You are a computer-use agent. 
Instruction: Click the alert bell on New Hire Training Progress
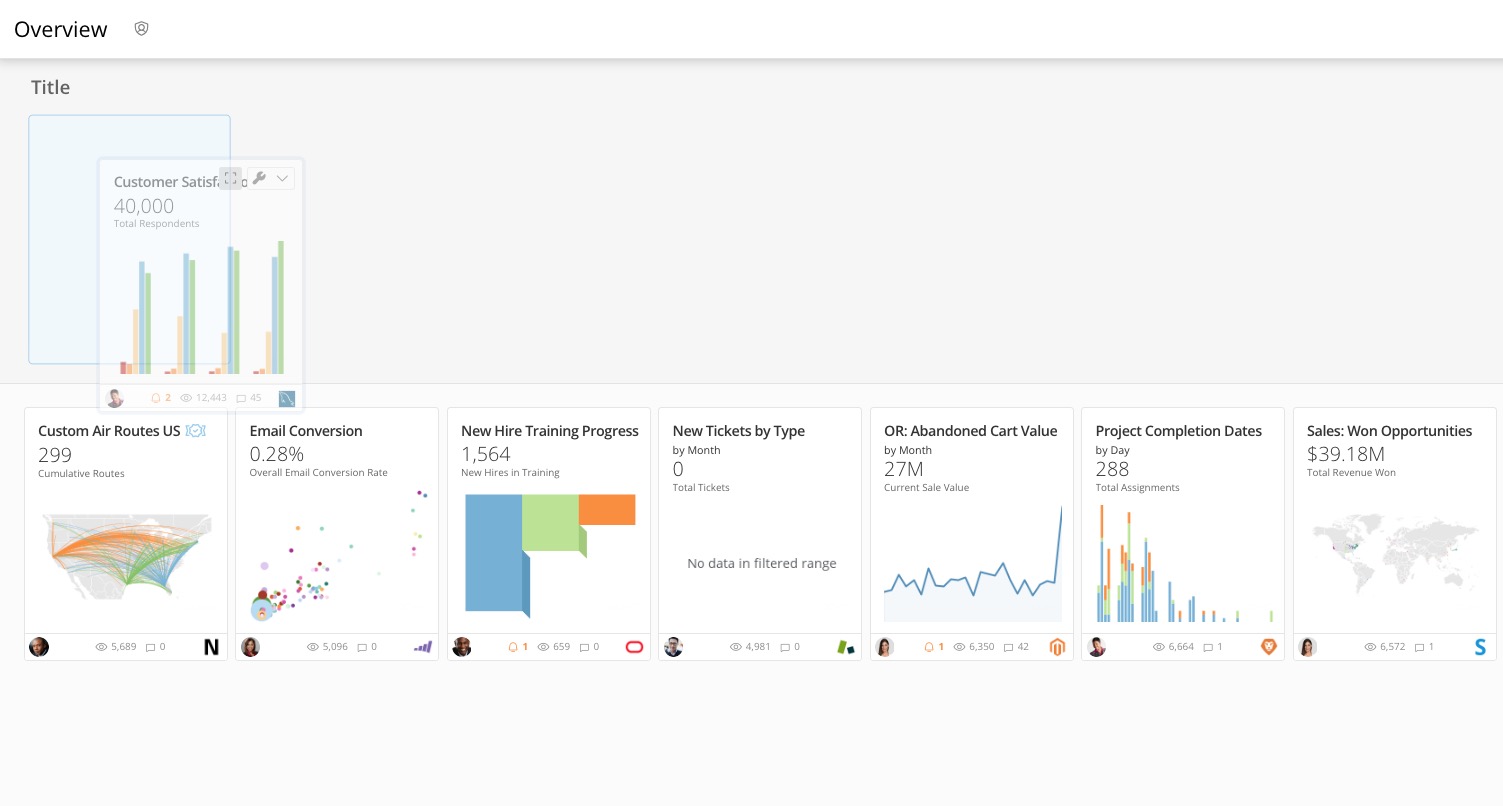point(513,647)
